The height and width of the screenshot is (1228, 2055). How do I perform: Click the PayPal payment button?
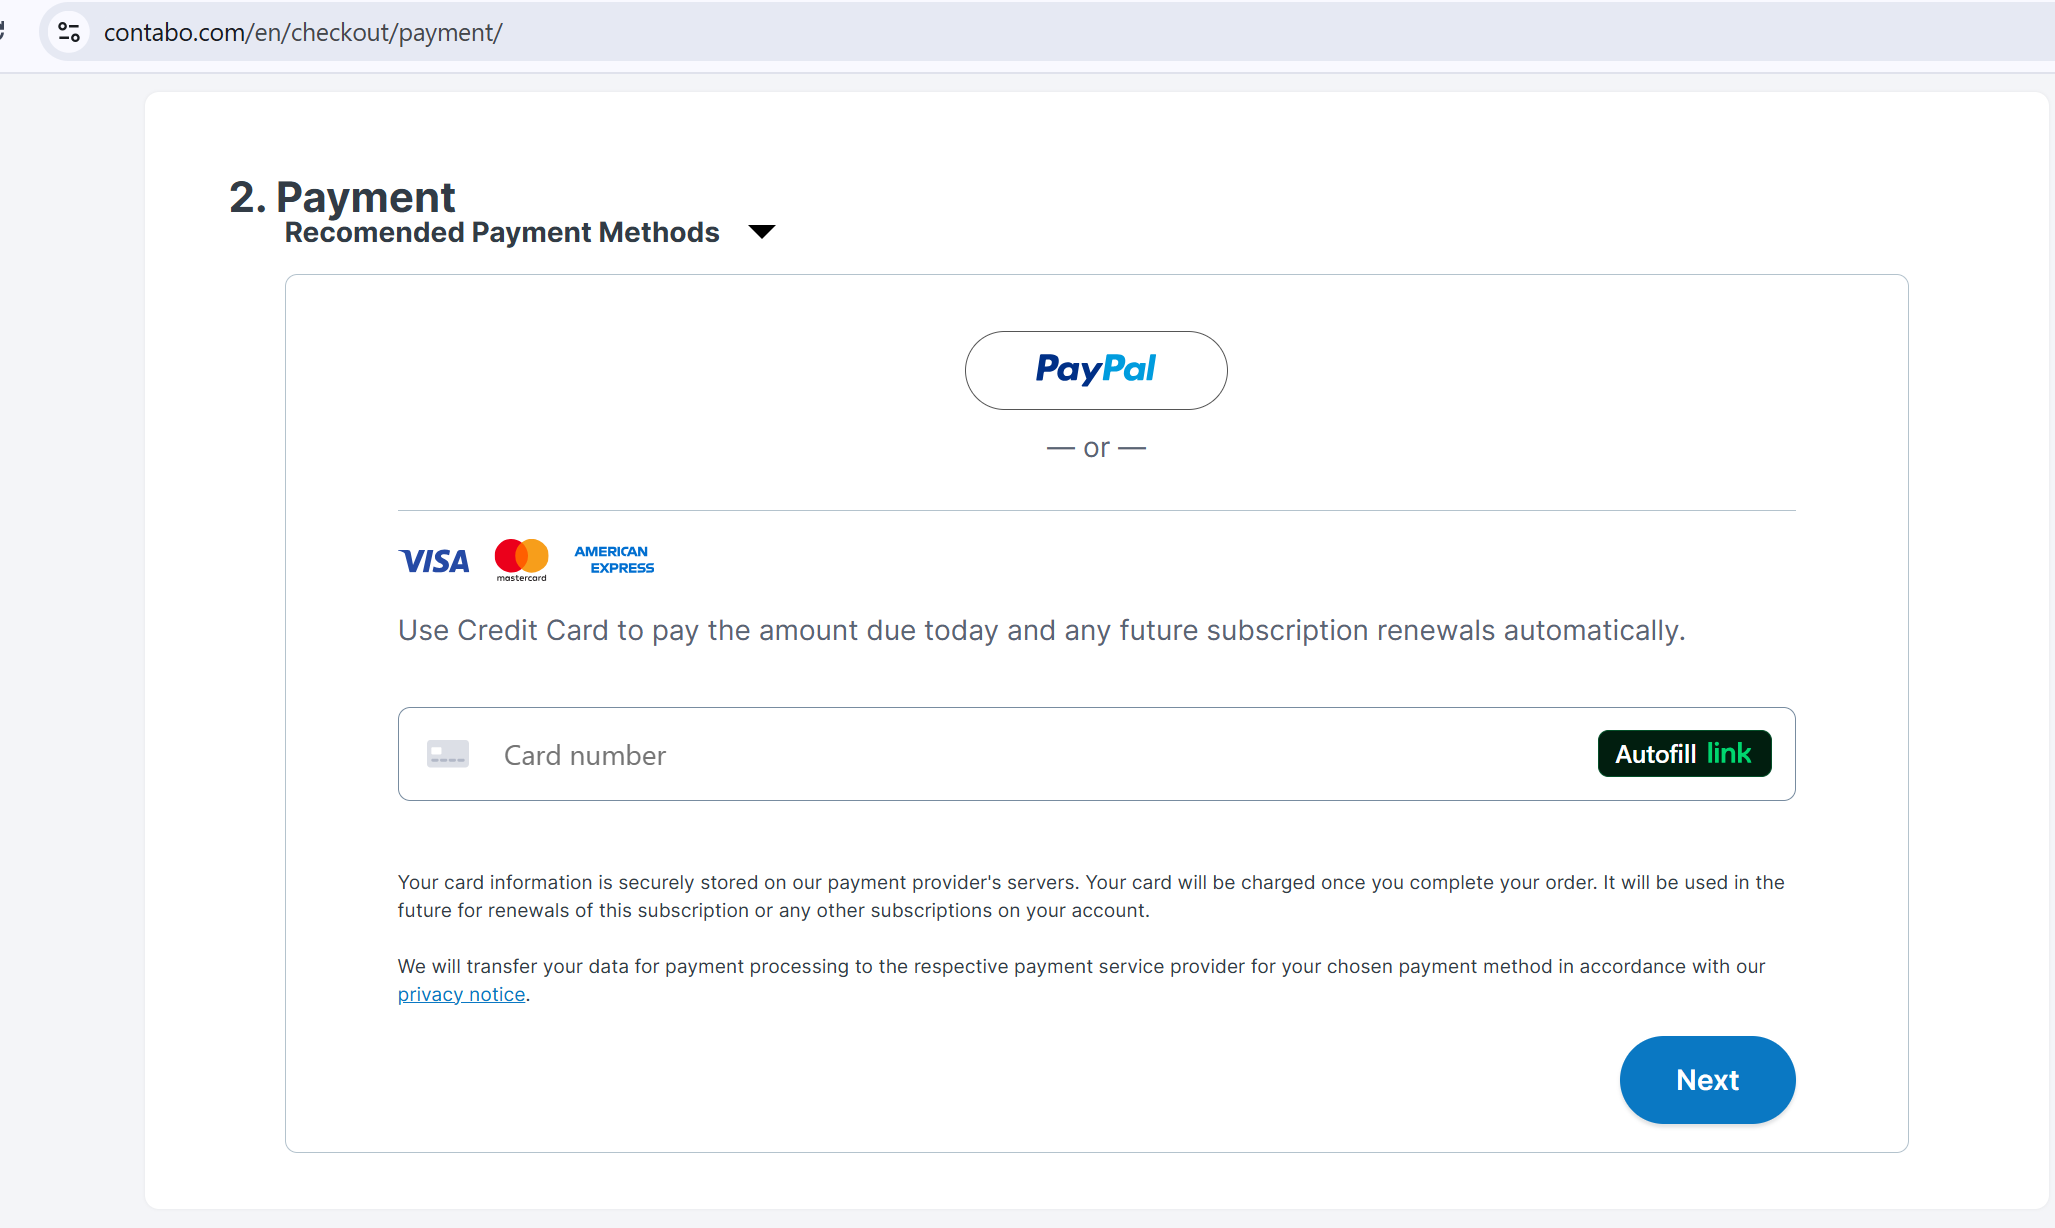1096,370
